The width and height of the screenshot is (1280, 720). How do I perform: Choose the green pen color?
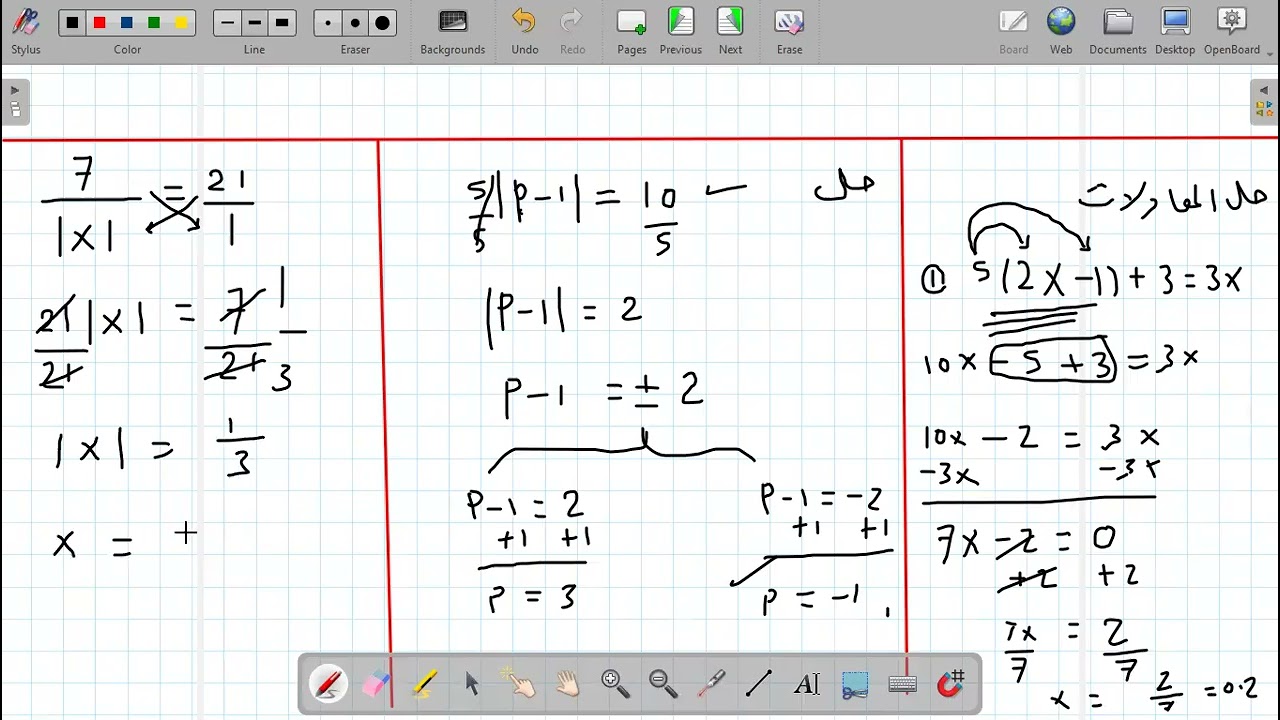tap(154, 23)
